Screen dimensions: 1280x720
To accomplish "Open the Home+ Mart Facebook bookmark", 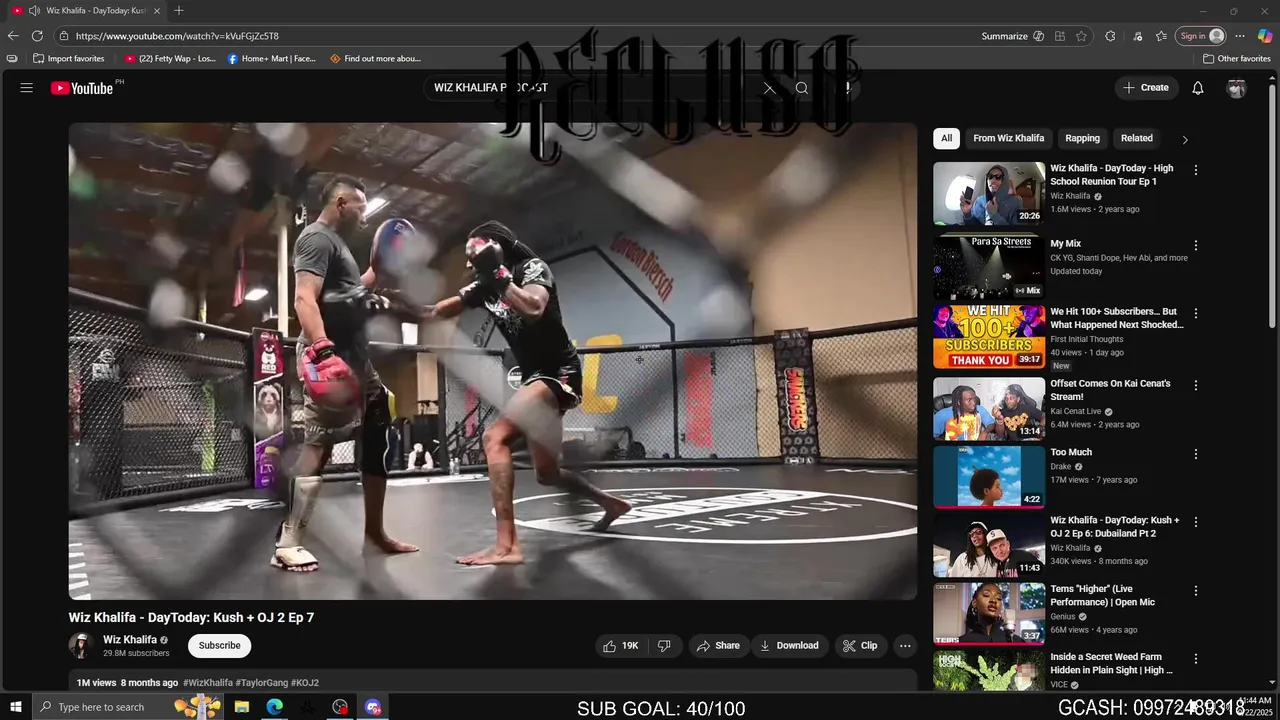I will (271, 59).
